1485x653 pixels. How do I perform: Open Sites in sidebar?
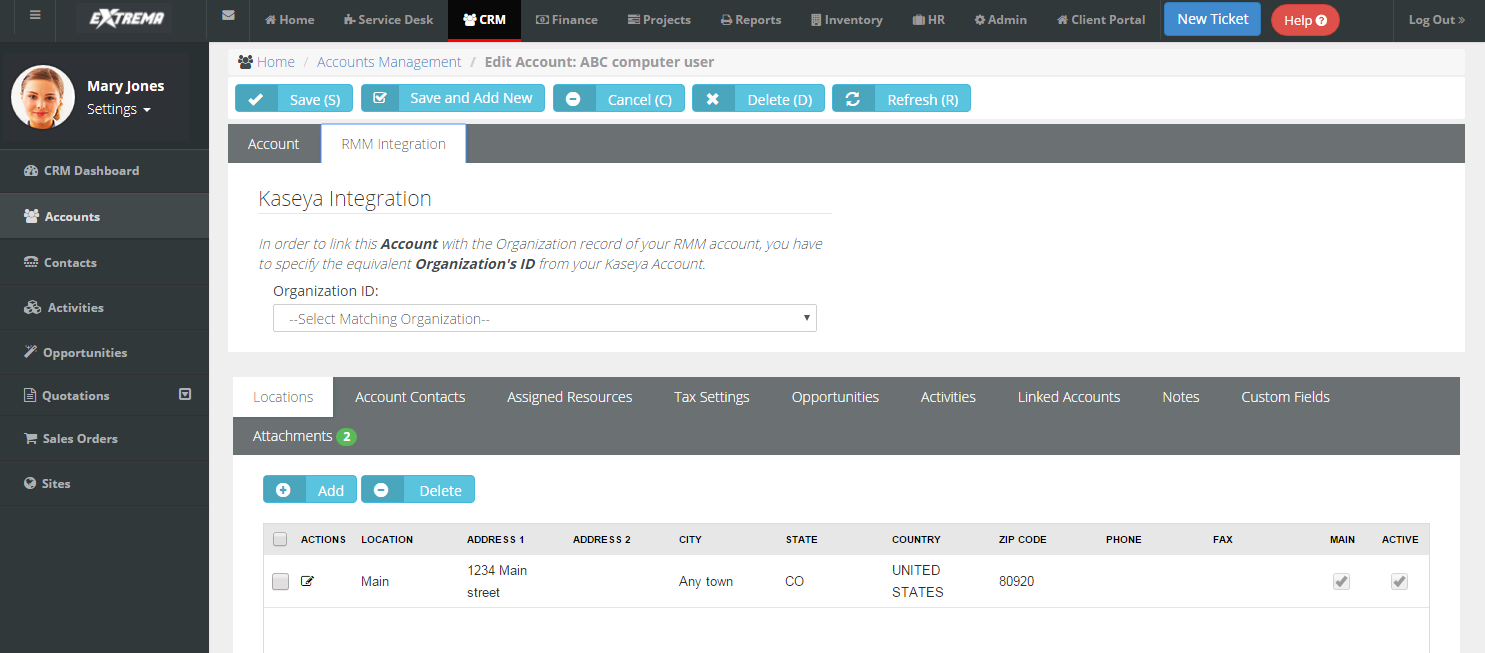[104, 483]
